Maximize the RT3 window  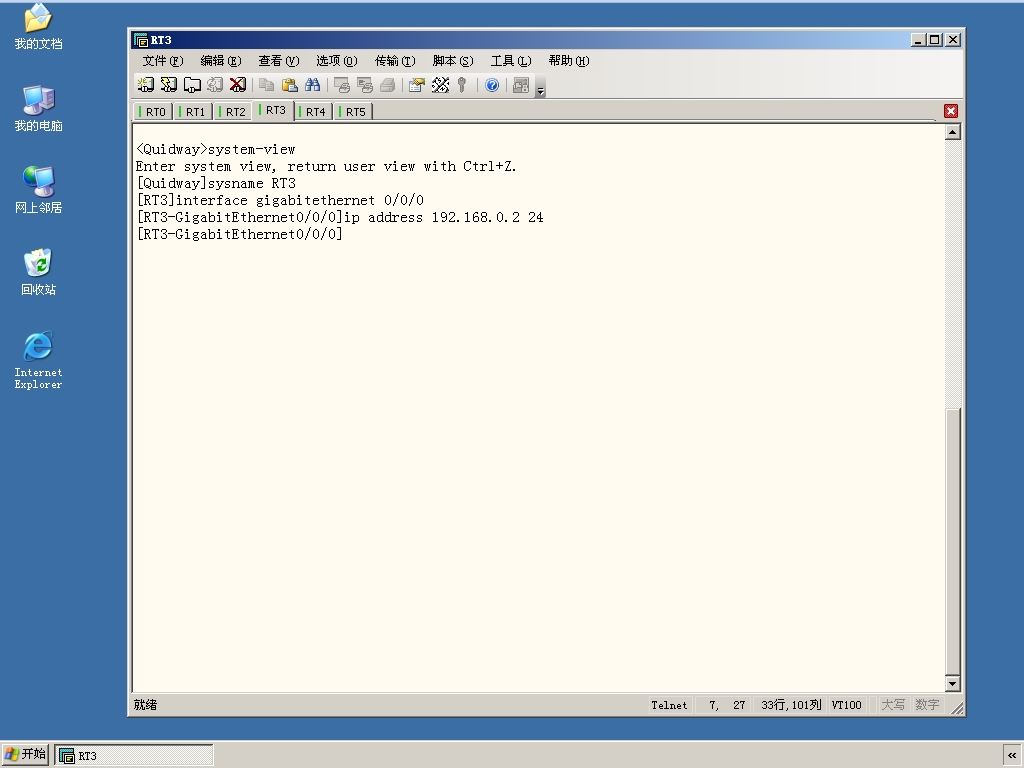(935, 40)
